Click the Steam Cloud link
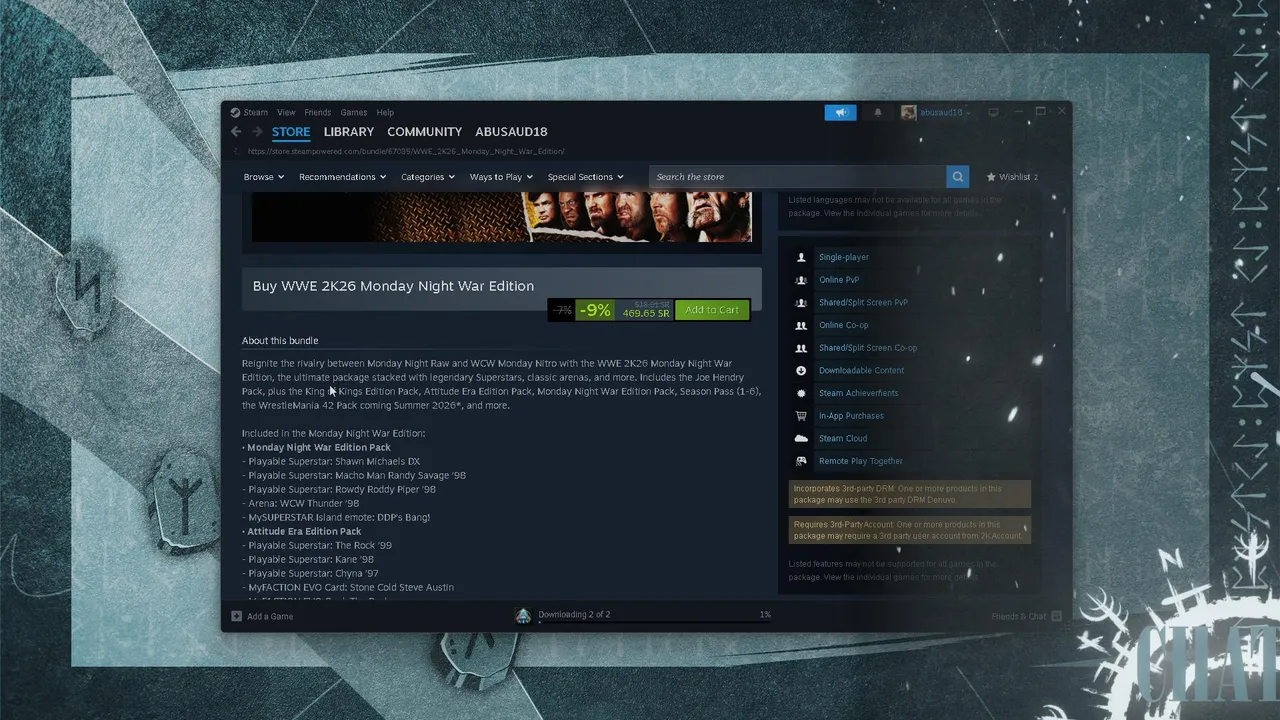The image size is (1280, 720). 843,438
